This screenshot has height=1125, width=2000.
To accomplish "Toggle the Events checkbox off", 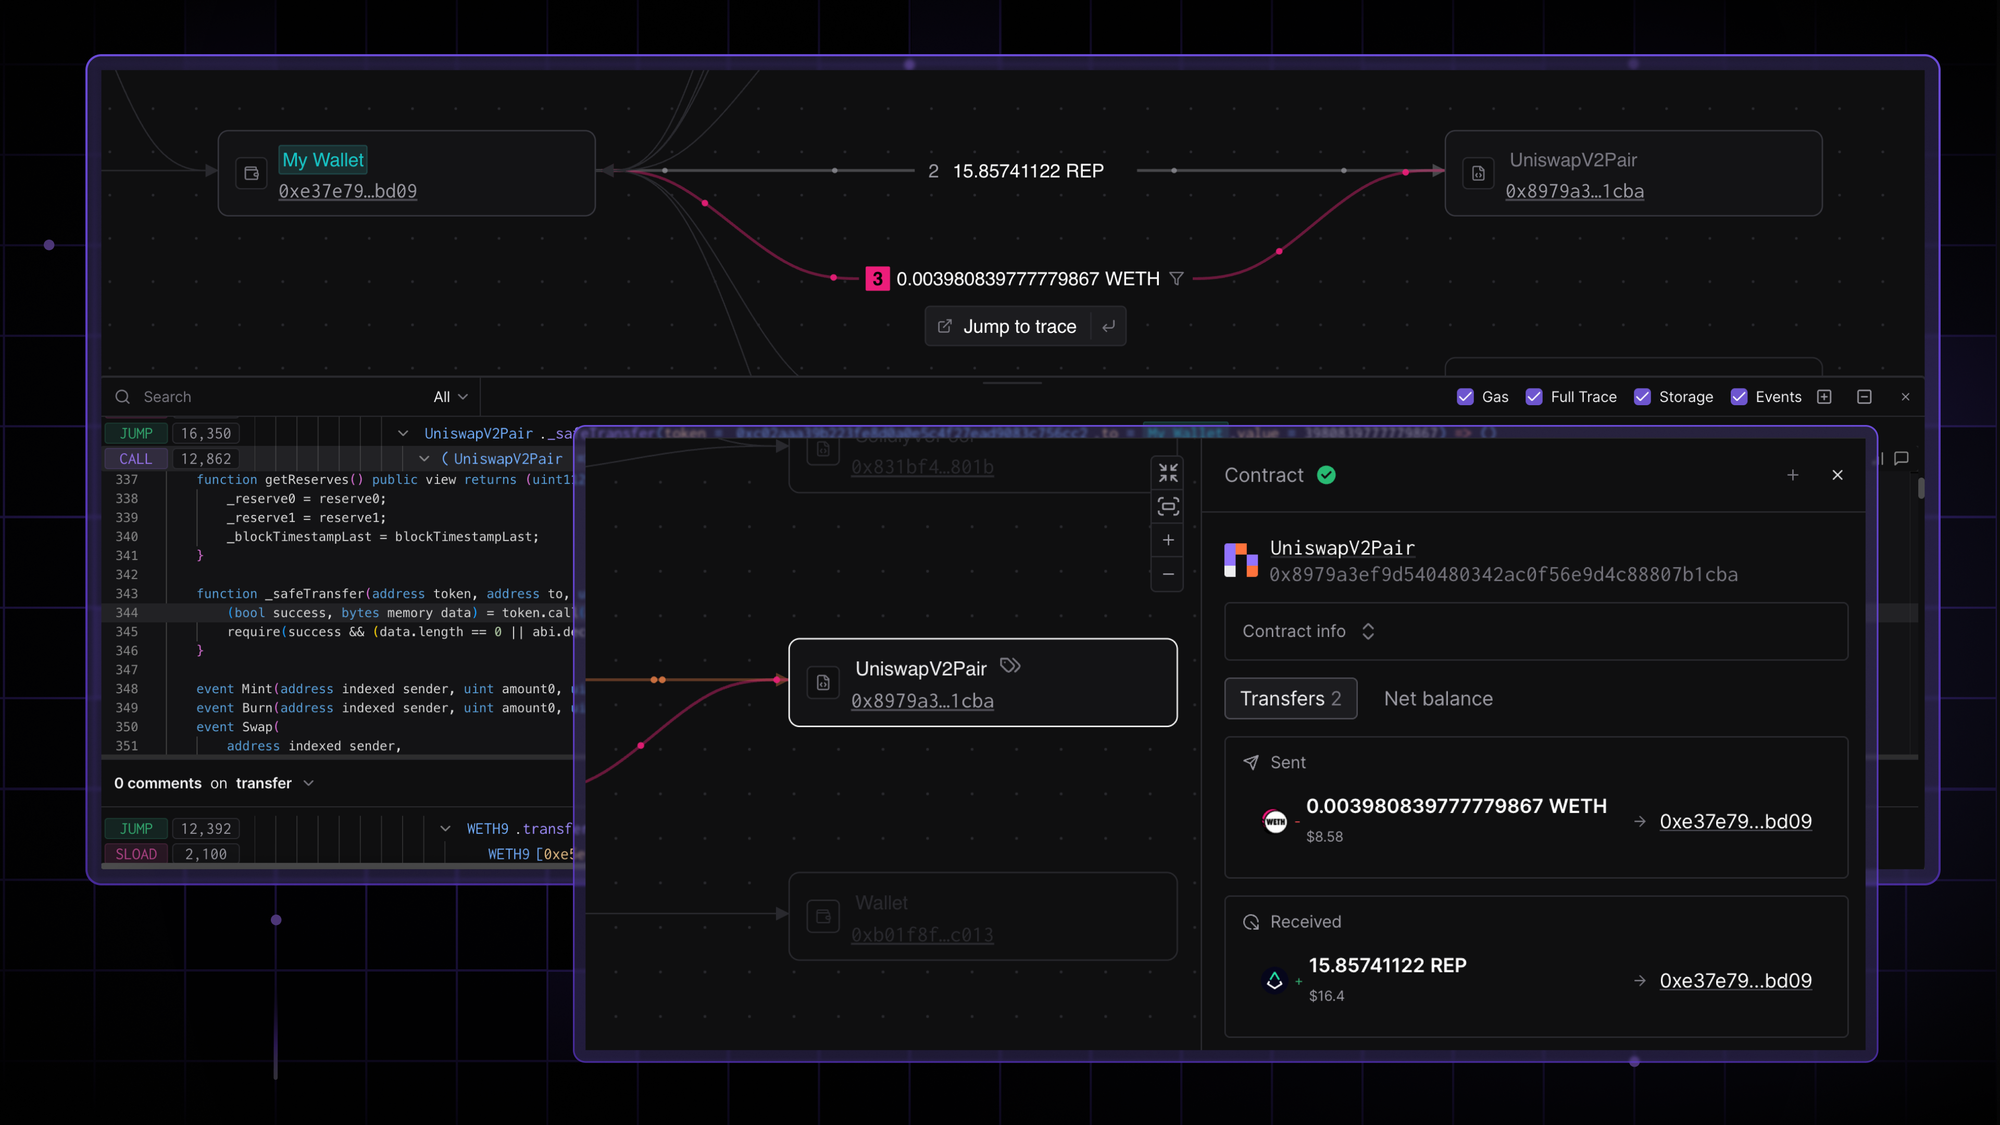I will point(1741,397).
